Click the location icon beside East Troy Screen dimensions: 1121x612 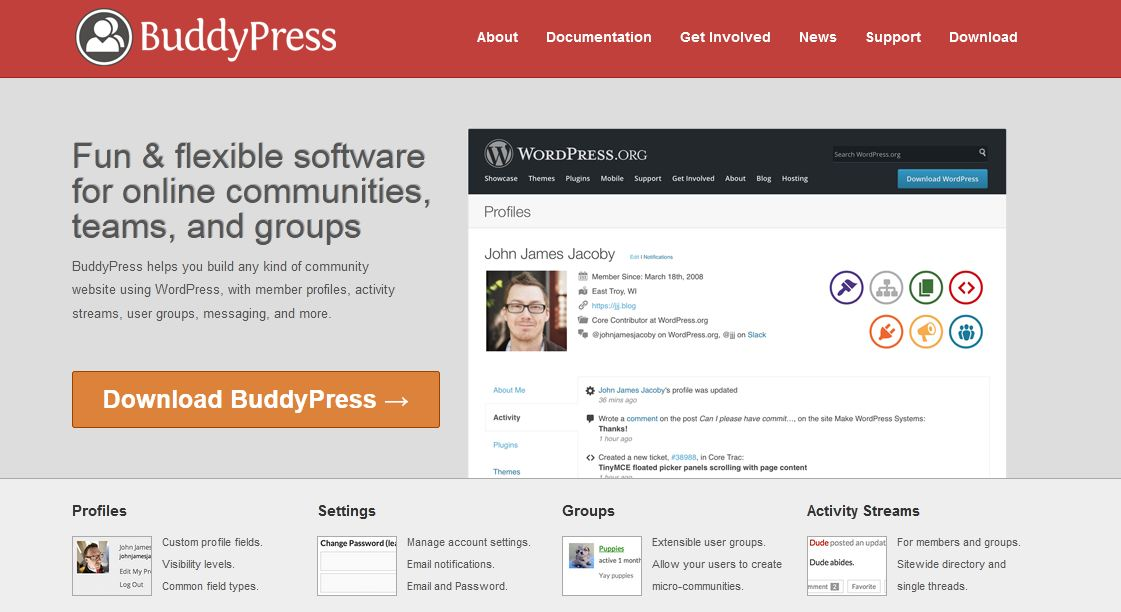pyautogui.click(x=583, y=291)
